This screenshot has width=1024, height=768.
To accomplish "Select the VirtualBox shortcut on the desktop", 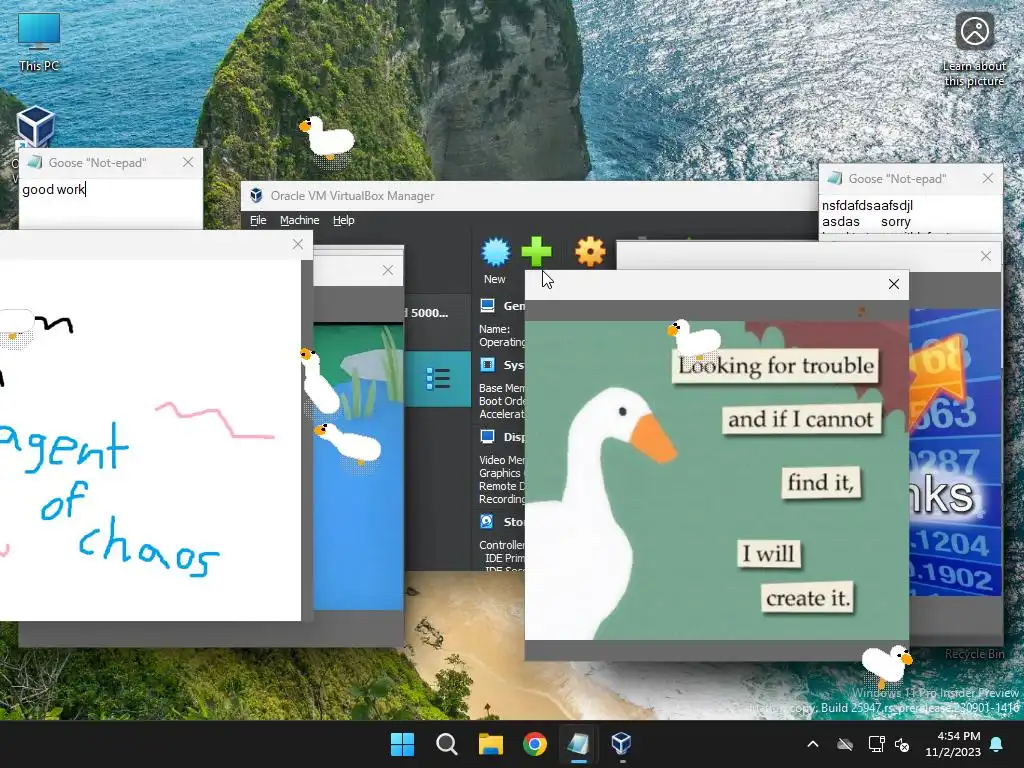I will [35, 127].
